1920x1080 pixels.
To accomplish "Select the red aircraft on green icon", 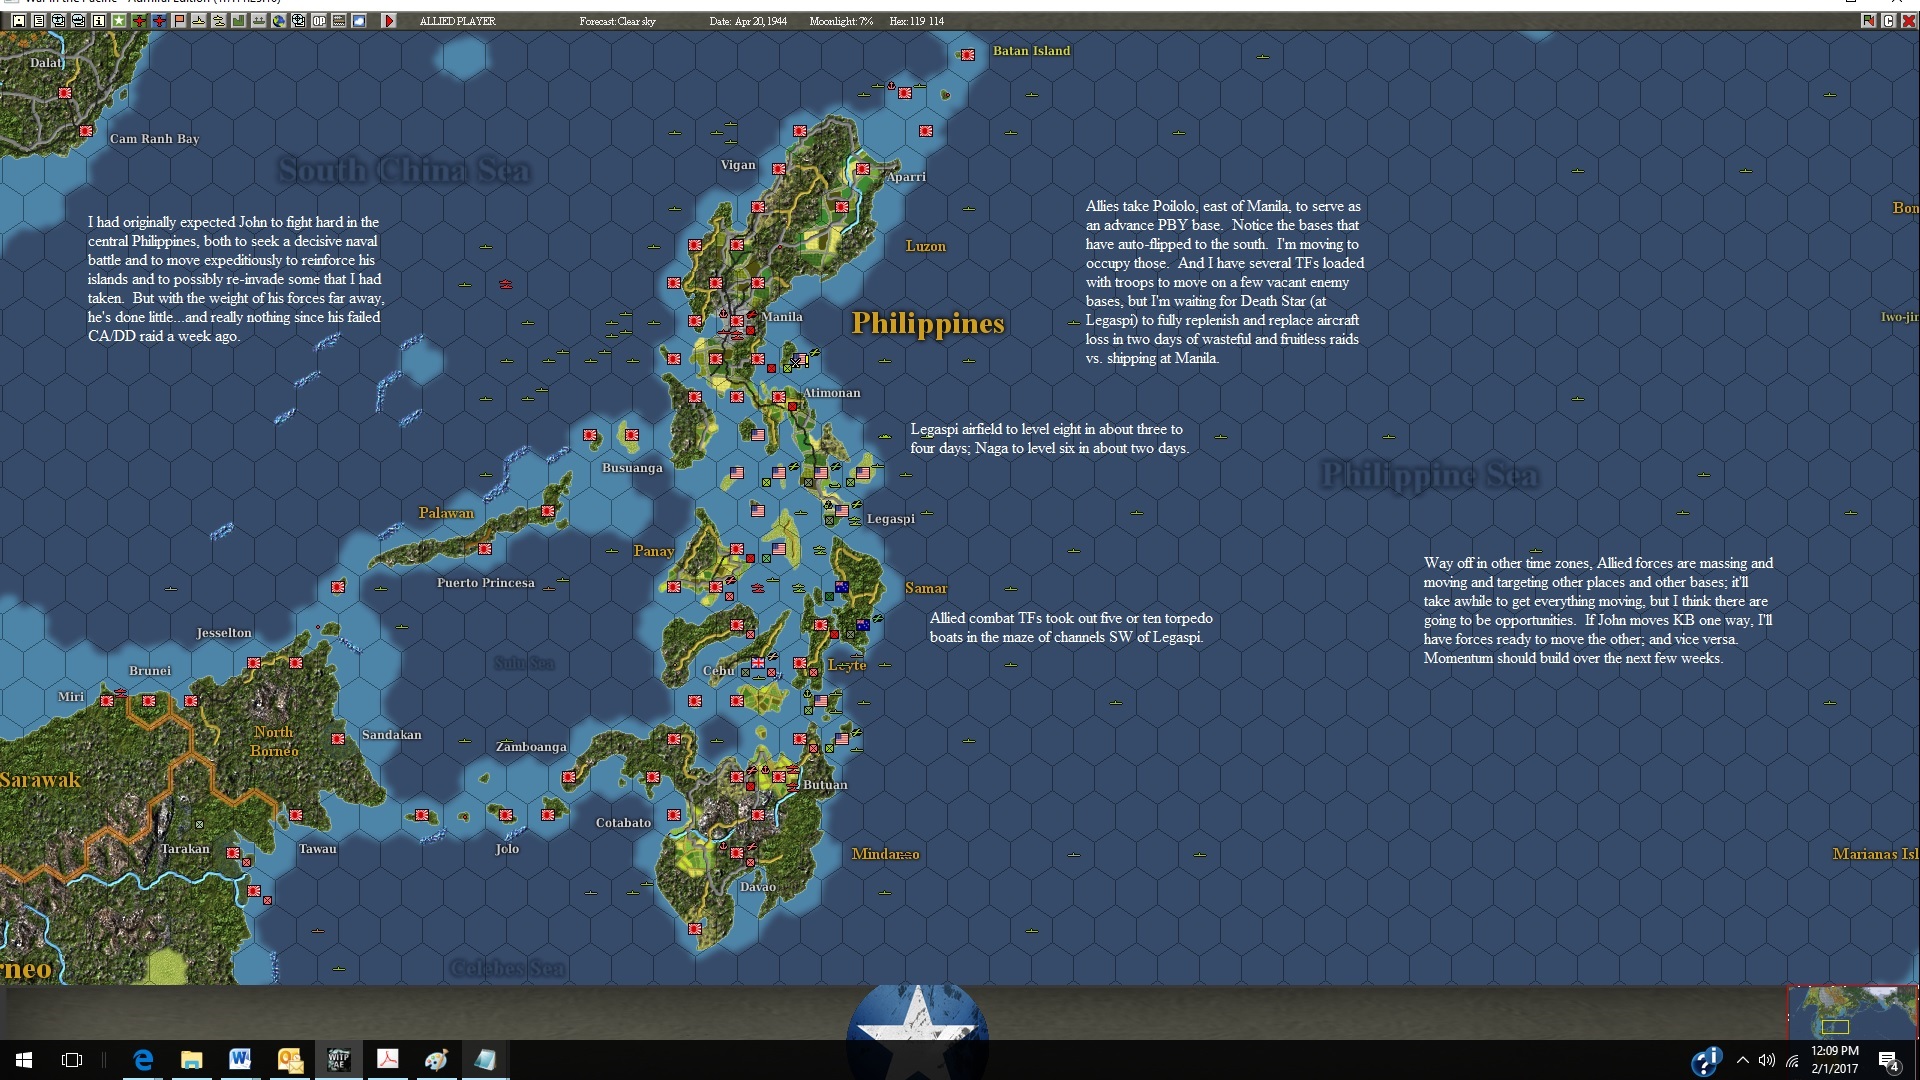I will pos(139,20).
